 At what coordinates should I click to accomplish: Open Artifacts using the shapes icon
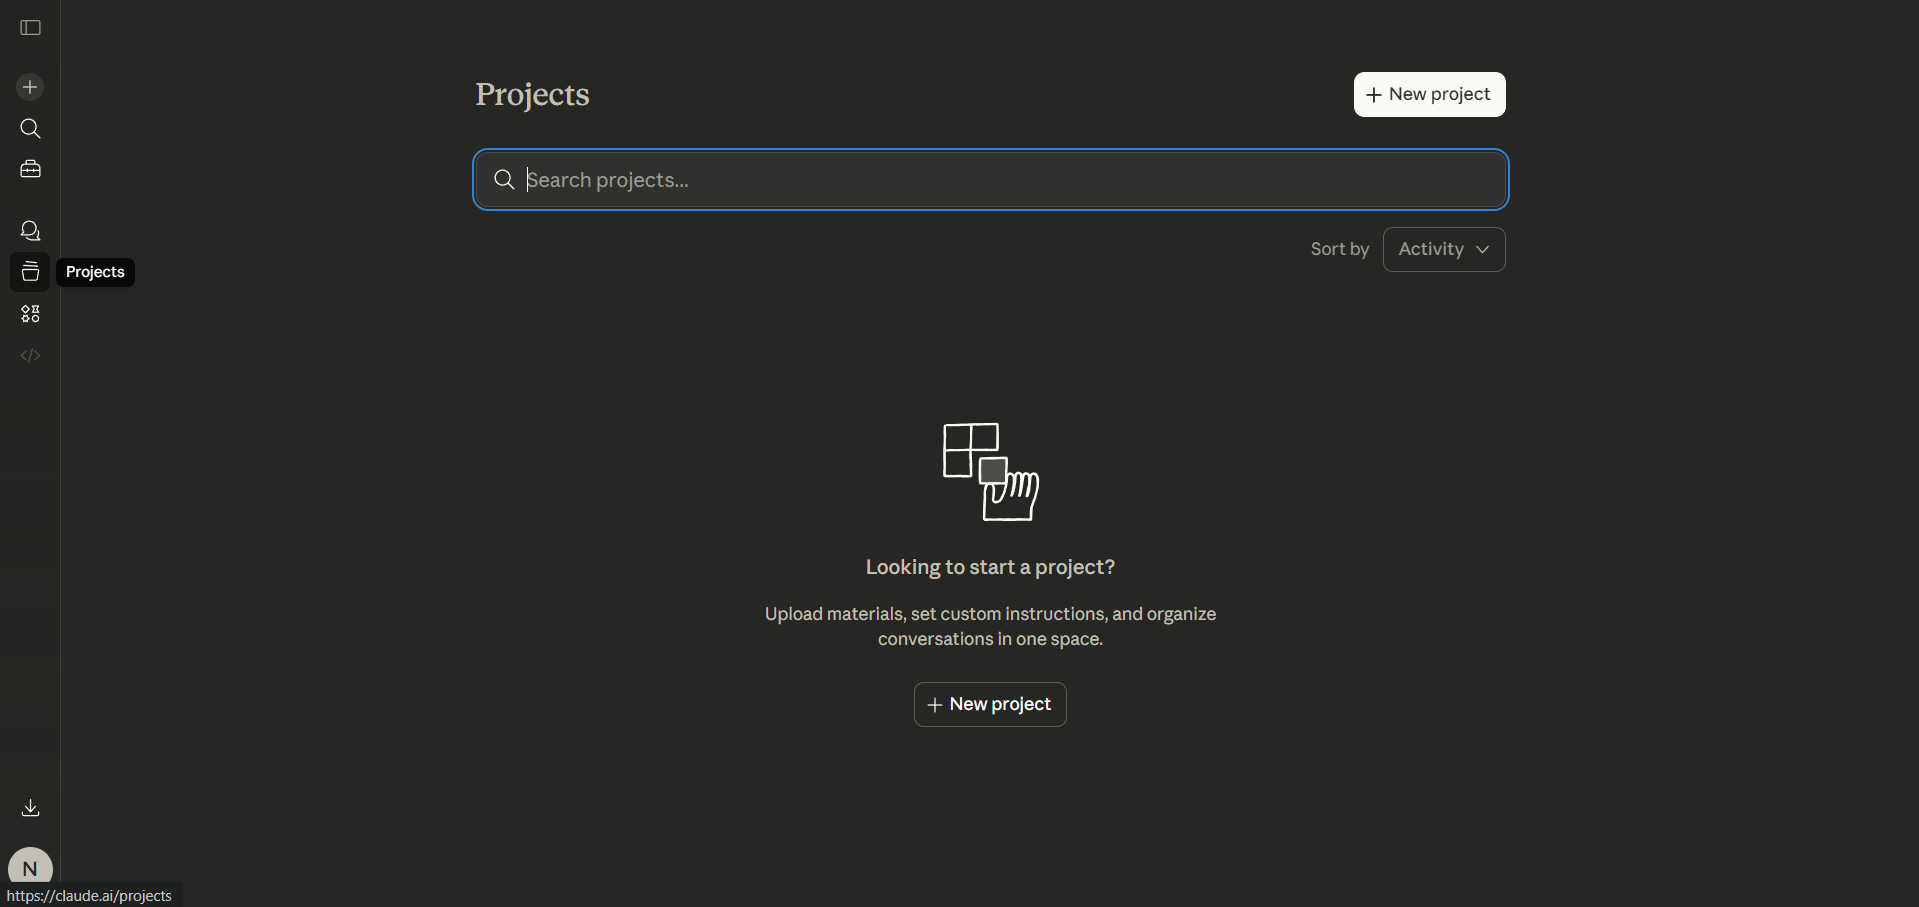(29, 313)
